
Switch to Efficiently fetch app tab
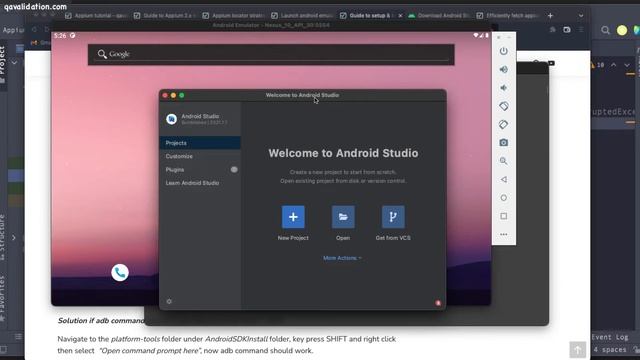508,16
